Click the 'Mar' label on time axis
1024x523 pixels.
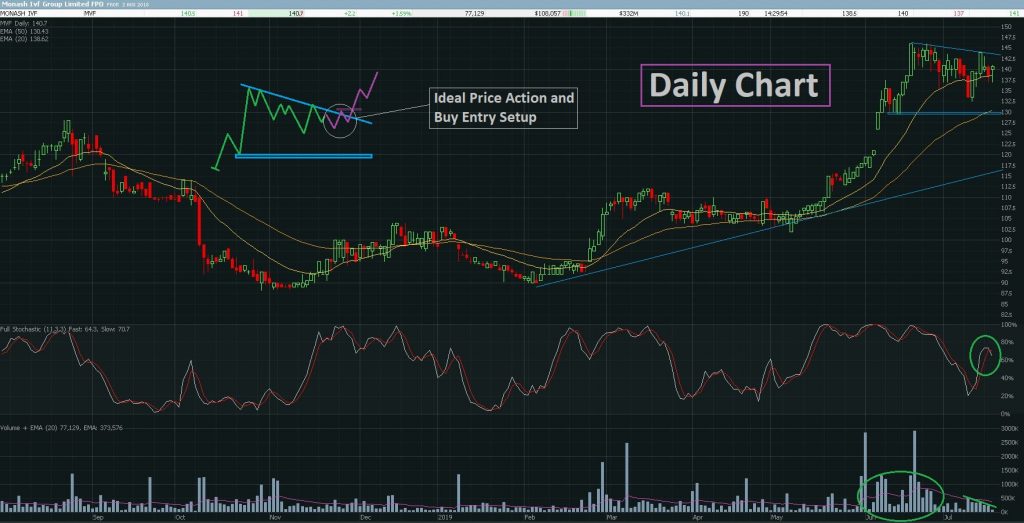click(611, 517)
